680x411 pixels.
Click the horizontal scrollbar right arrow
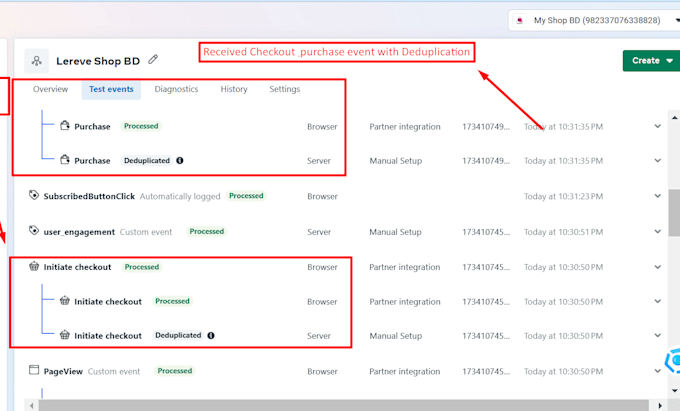click(660, 406)
